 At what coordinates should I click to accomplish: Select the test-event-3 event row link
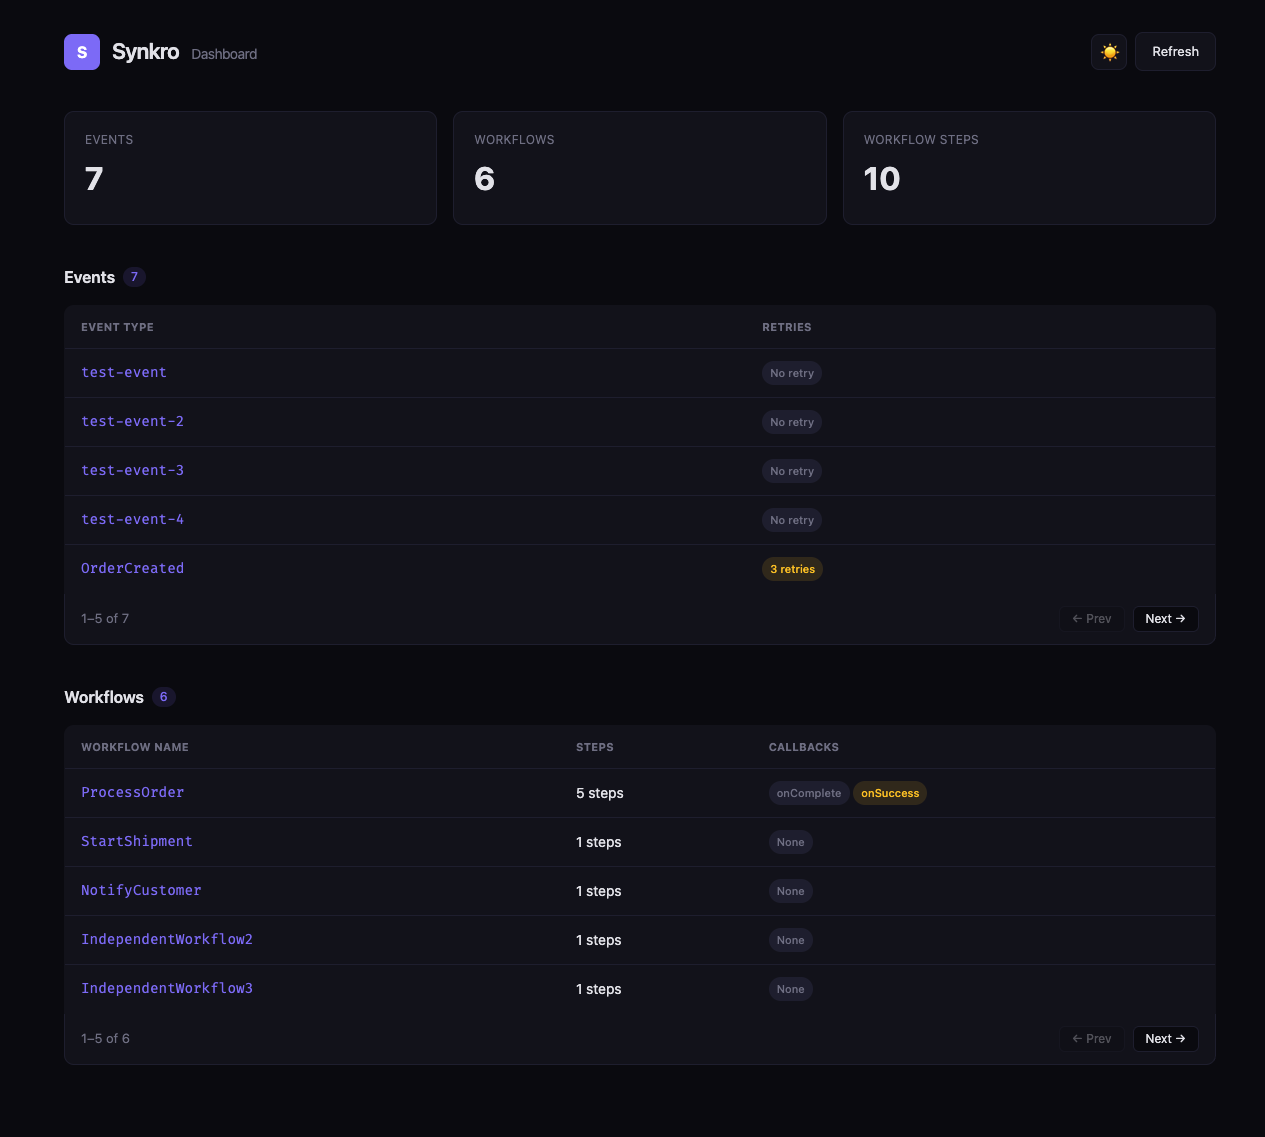coord(132,471)
